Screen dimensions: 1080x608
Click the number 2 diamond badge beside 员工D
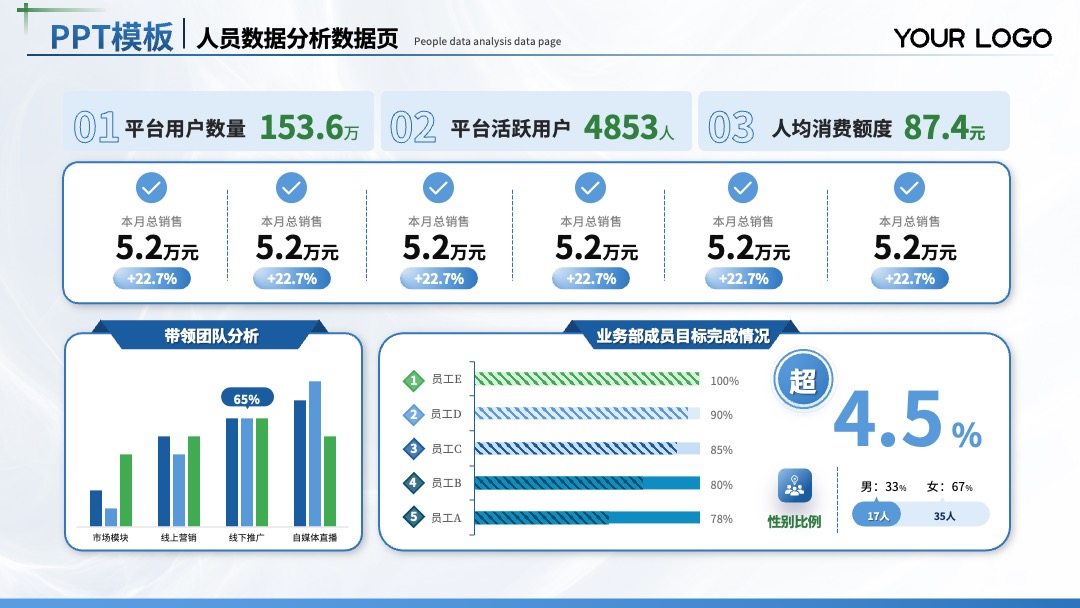(x=413, y=415)
